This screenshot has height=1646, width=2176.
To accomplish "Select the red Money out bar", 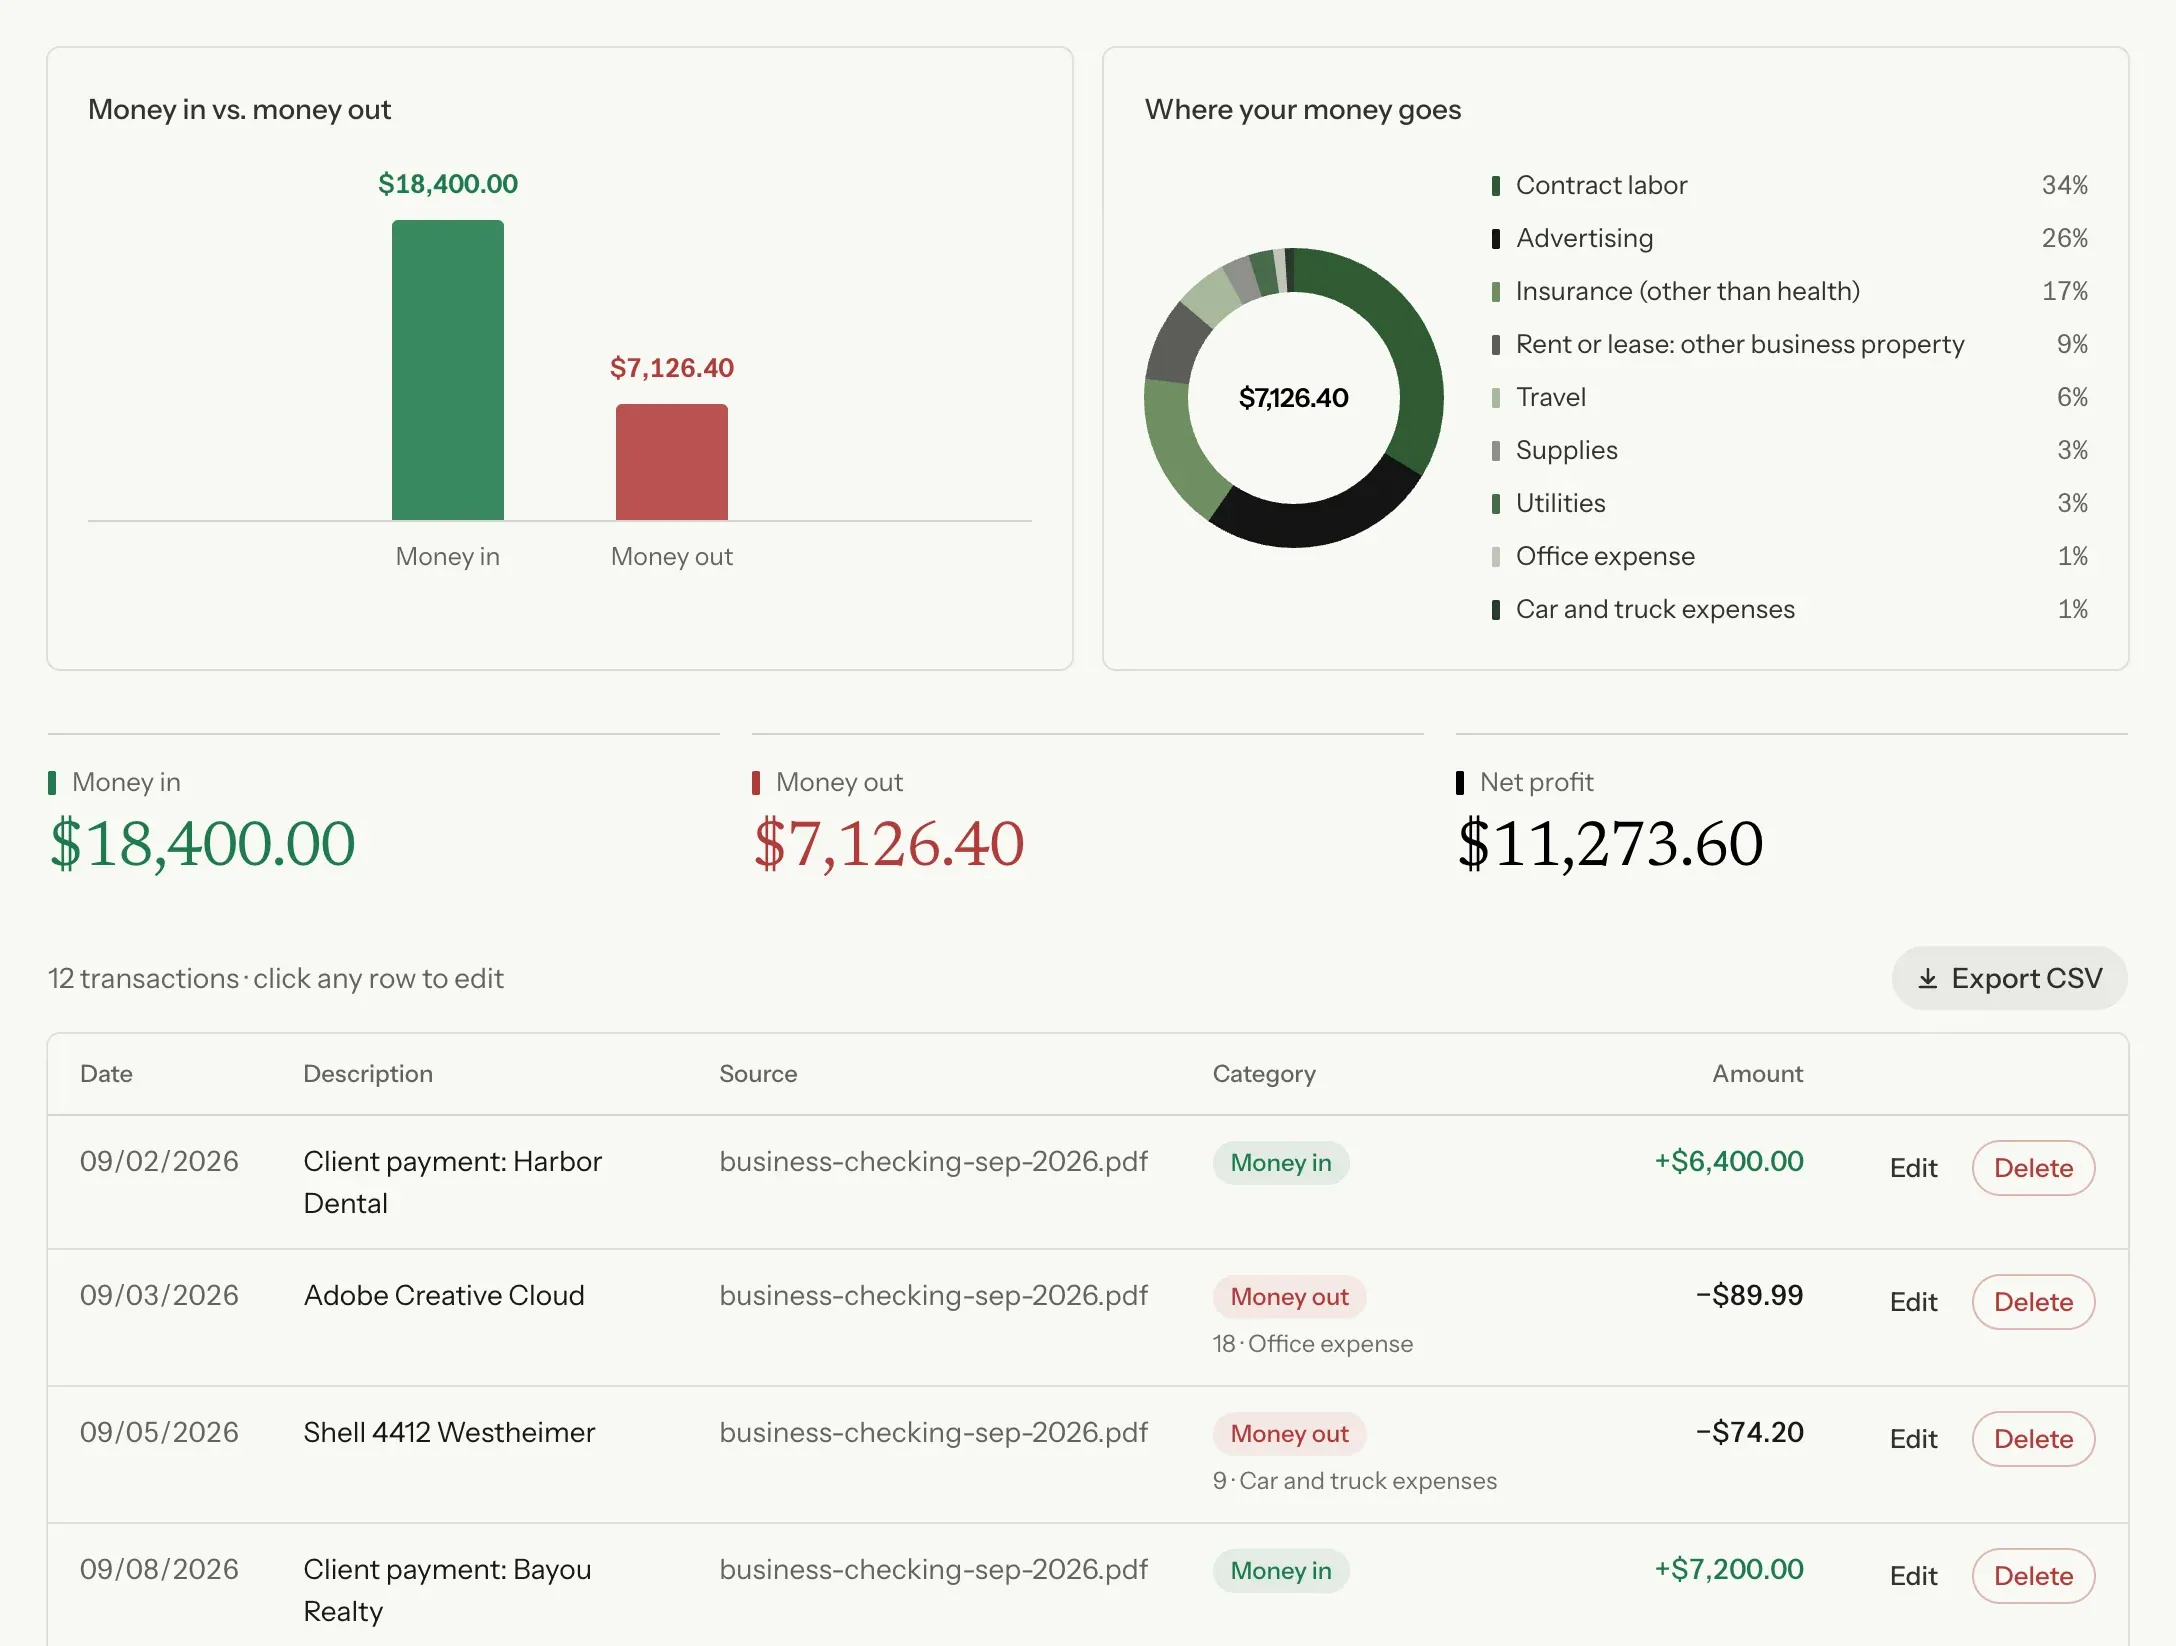I will tap(671, 462).
